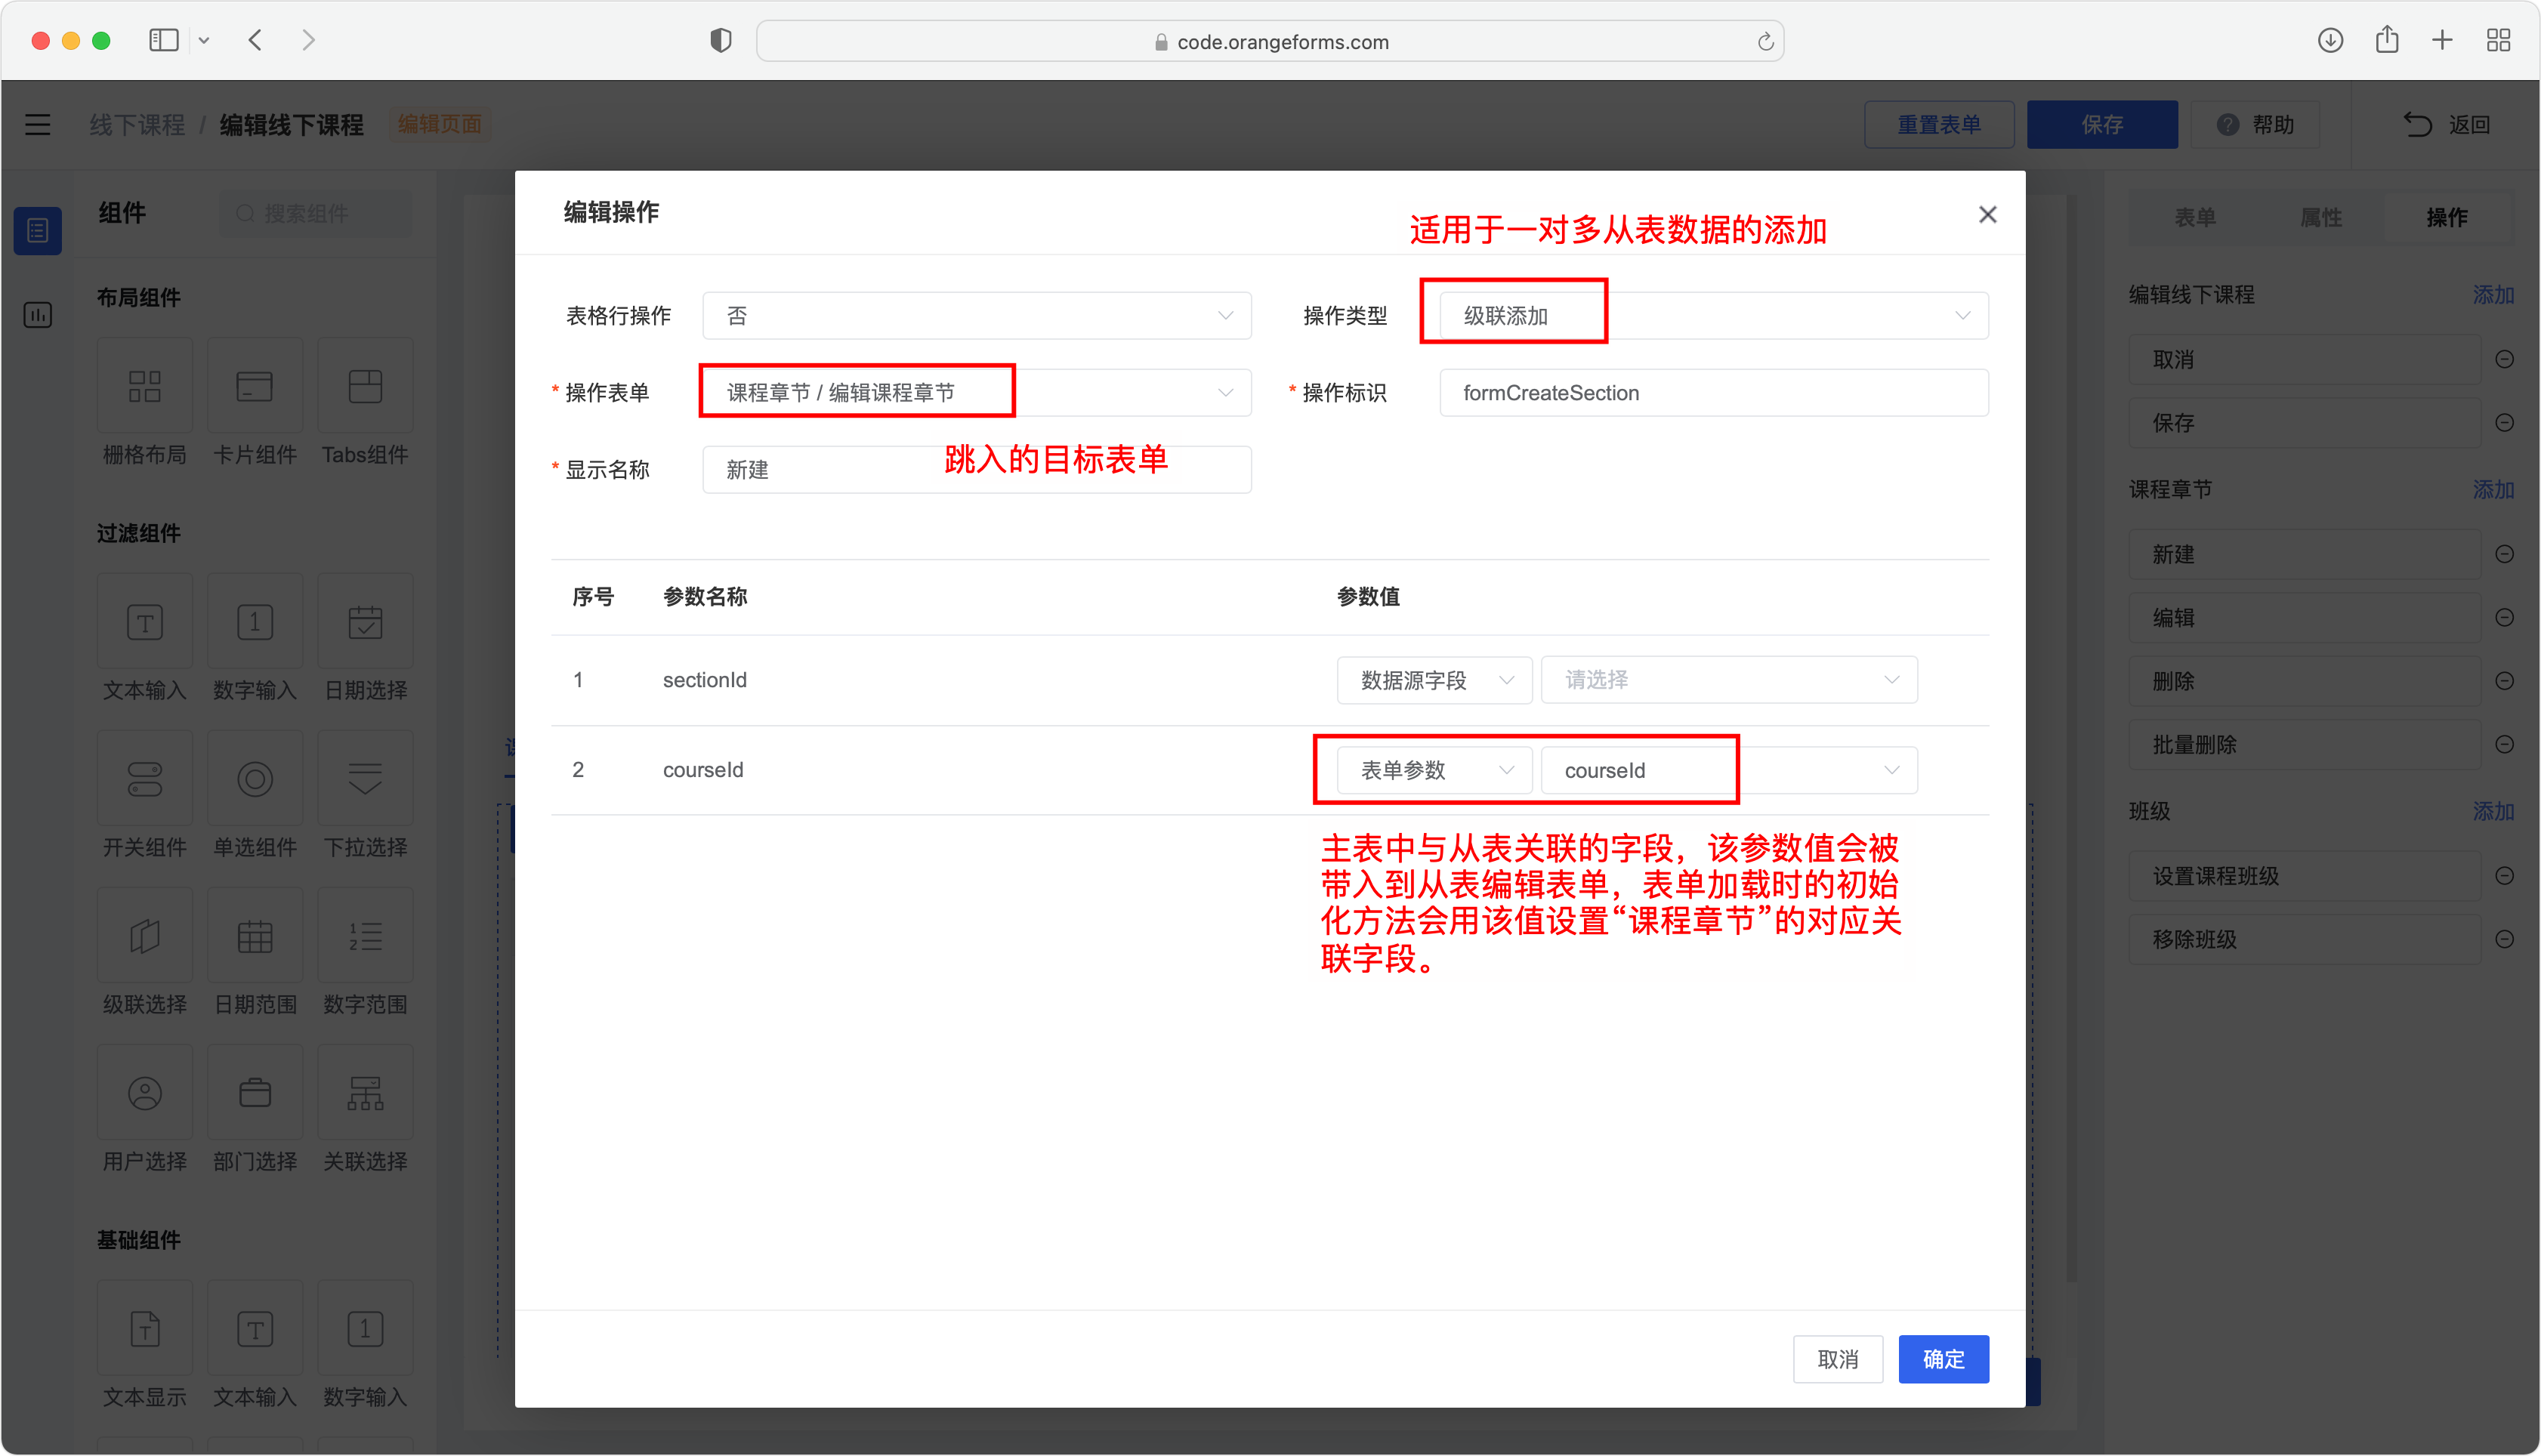Screen dimensions: 2541x1456
Task: Click the 搜索组件 search field
Action: 316,214
